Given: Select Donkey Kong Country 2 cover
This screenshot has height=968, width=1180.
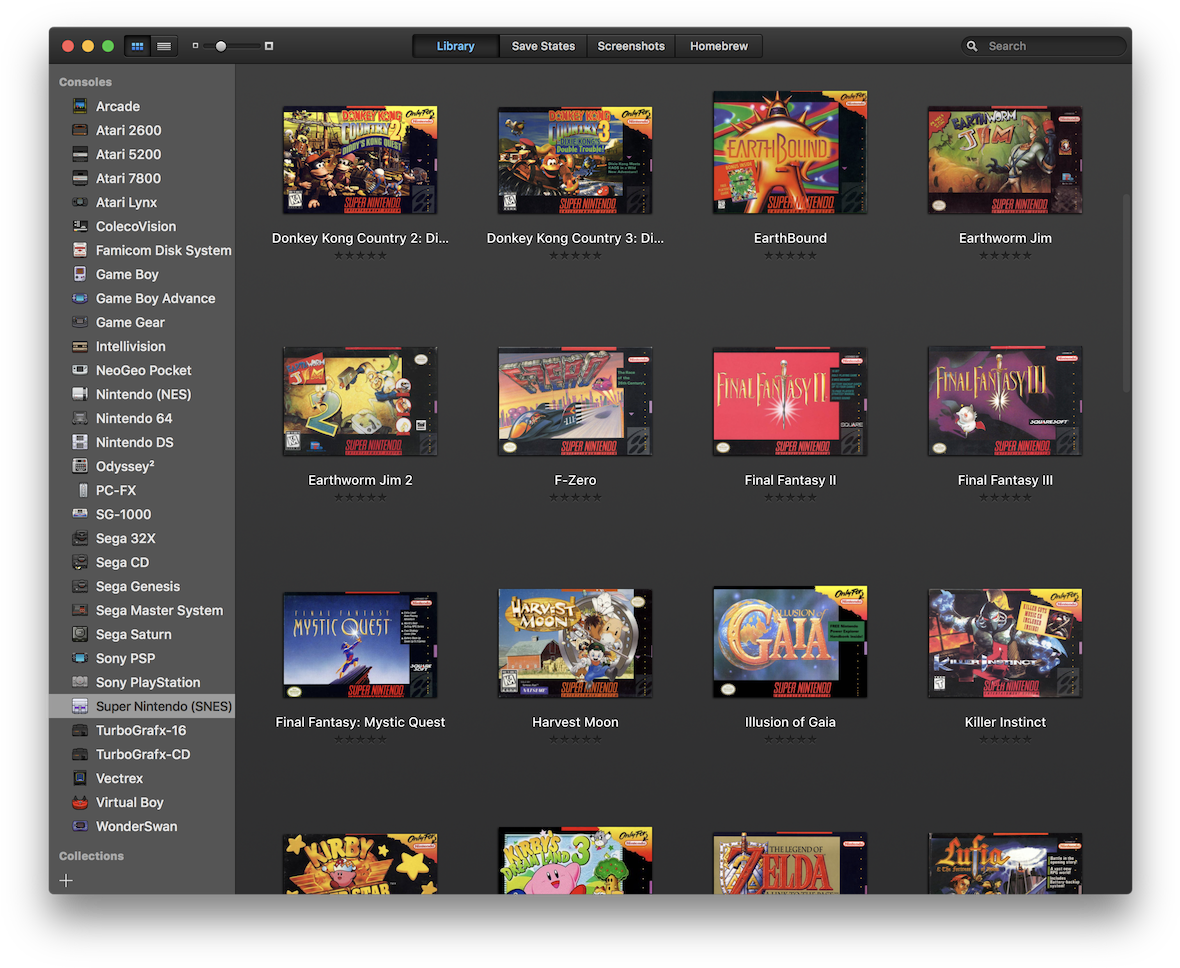Looking at the screenshot, I should pyautogui.click(x=360, y=160).
